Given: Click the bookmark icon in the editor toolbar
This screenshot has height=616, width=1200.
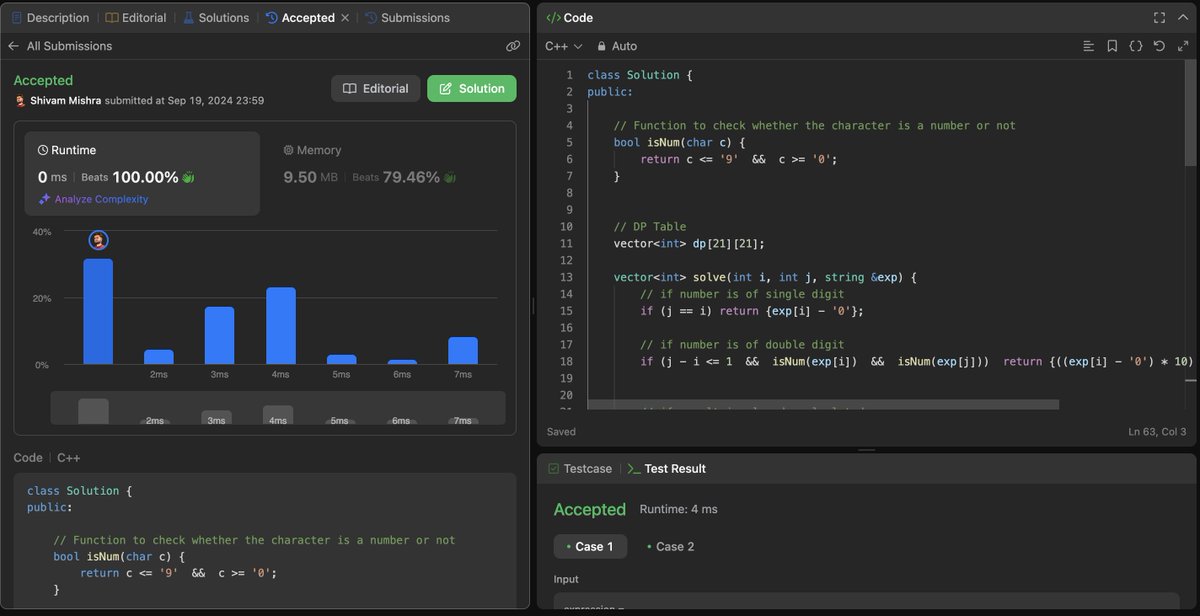Looking at the screenshot, I should tap(1112, 46).
